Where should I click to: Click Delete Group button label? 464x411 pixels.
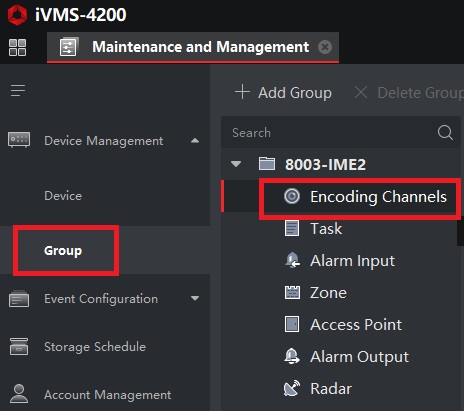tap(421, 93)
